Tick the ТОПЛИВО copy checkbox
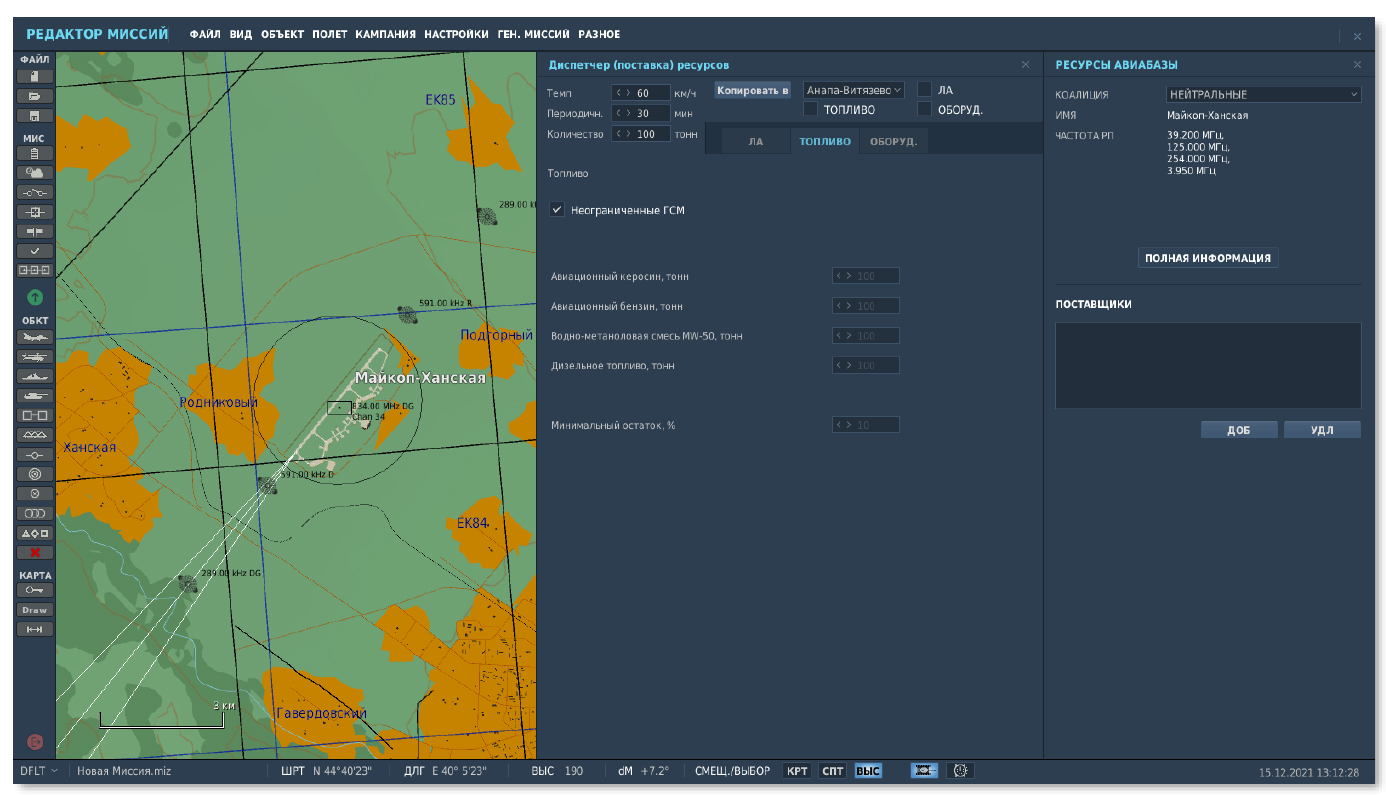 (811, 109)
